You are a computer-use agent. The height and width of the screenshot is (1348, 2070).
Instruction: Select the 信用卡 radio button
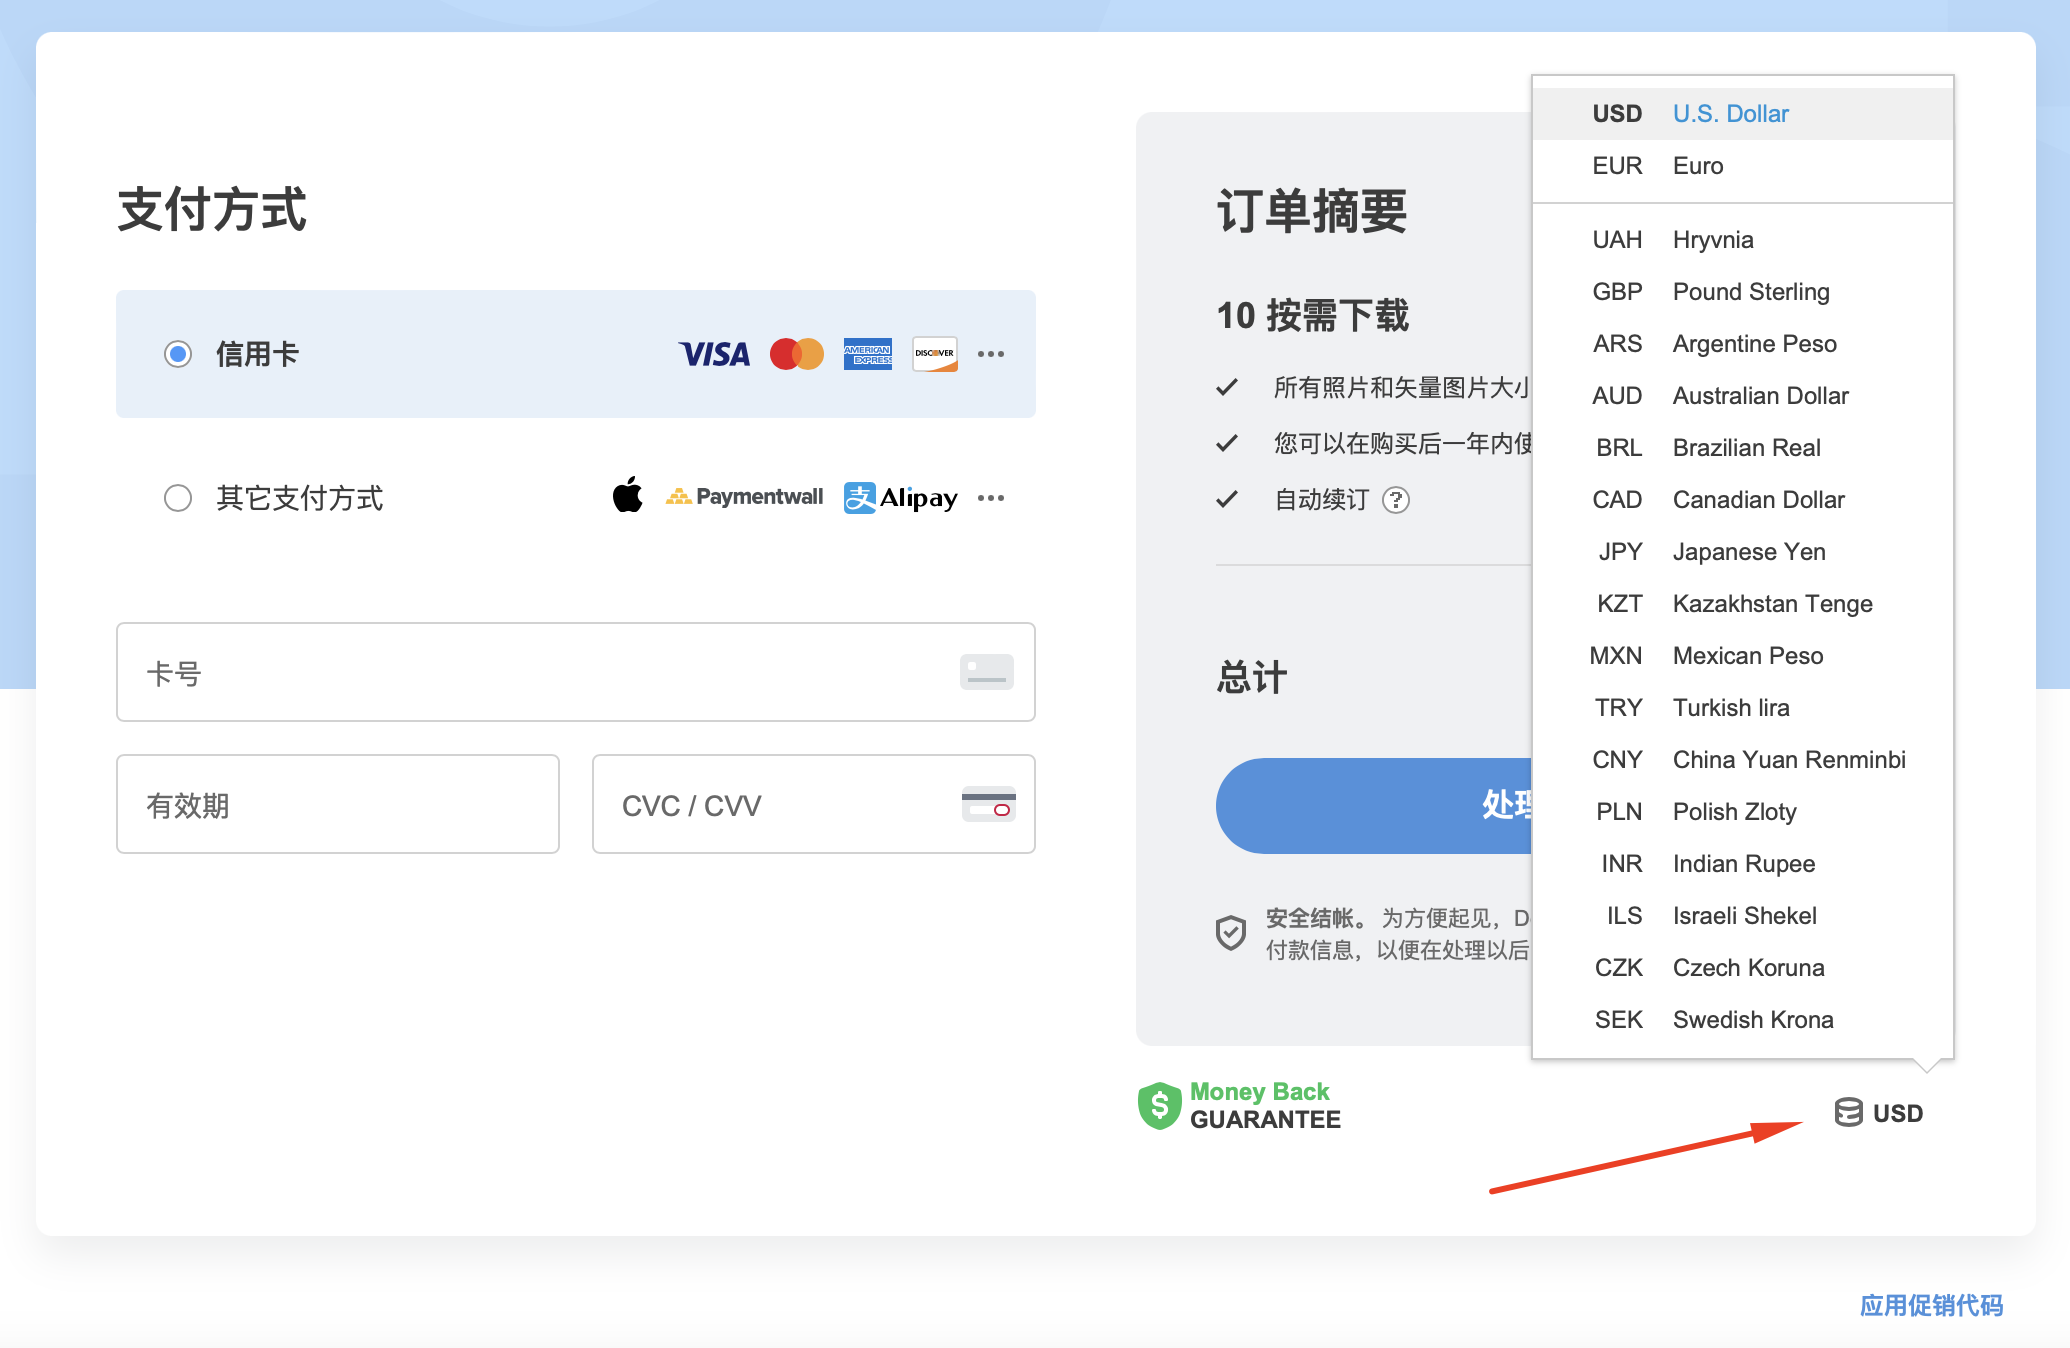tap(177, 354)
